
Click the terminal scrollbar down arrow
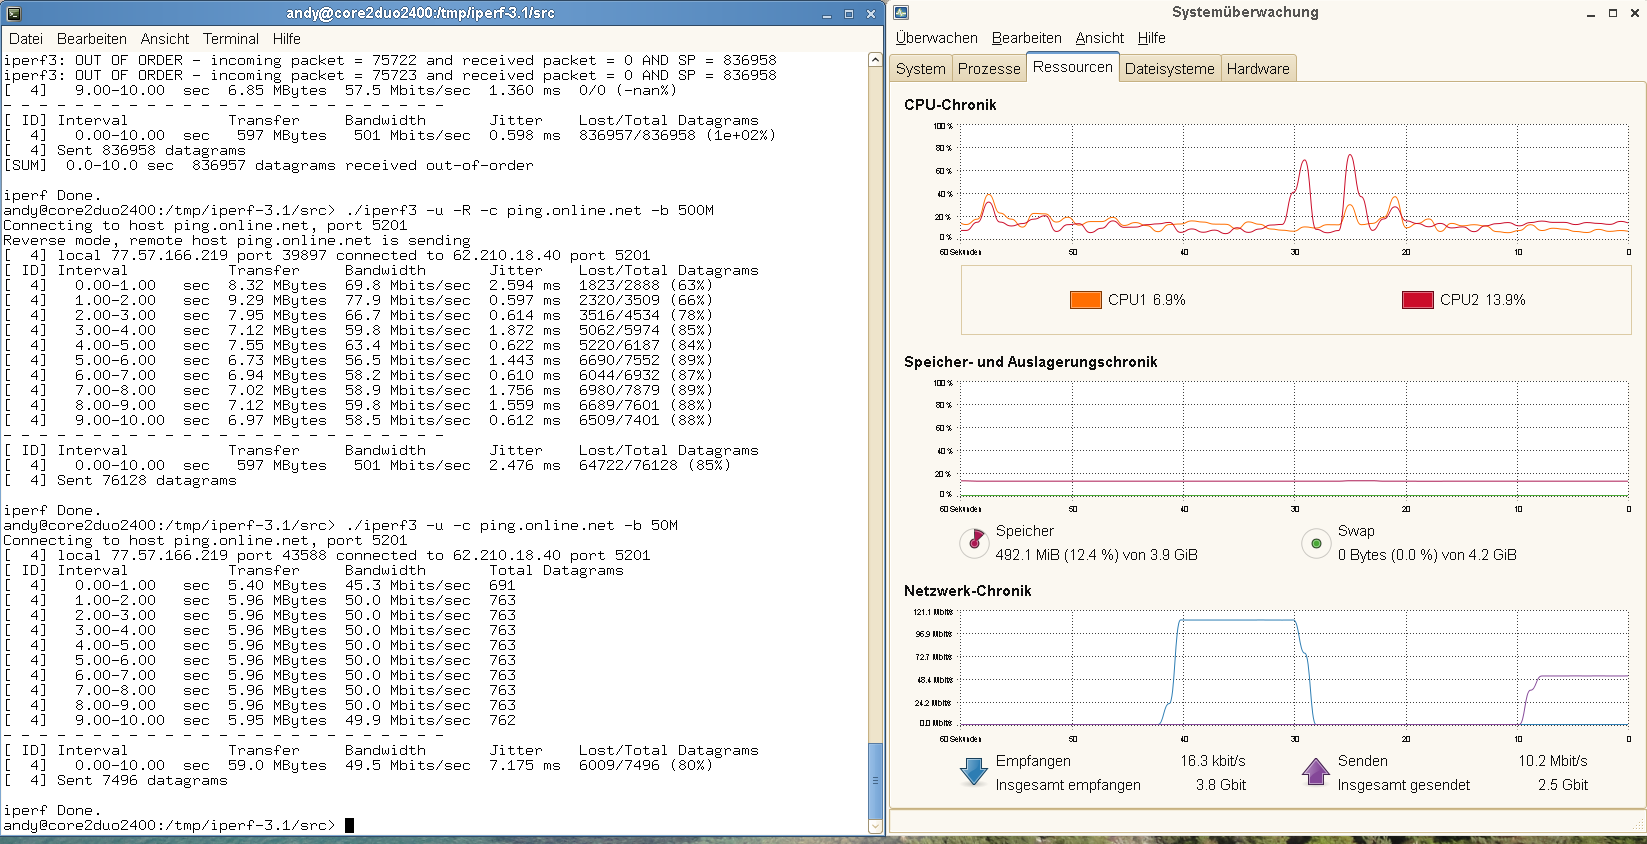pos(876,827)
